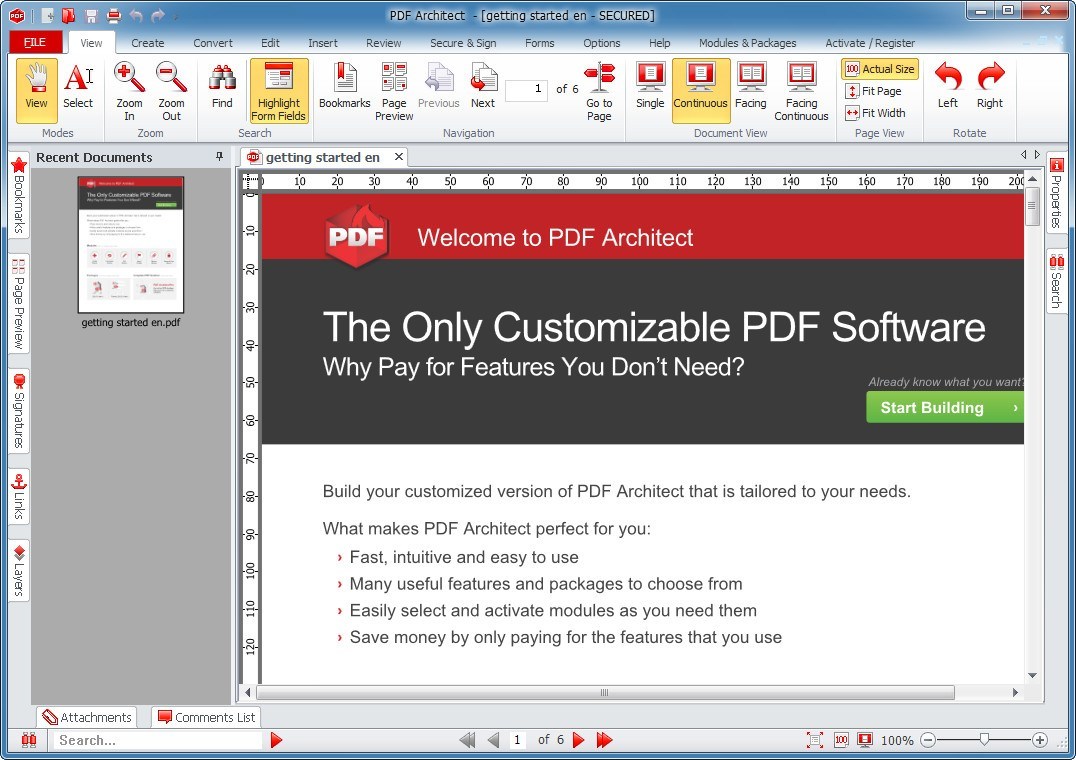Enable Fit Width page view
1076x760 pixels.
(x=877, y=113)
